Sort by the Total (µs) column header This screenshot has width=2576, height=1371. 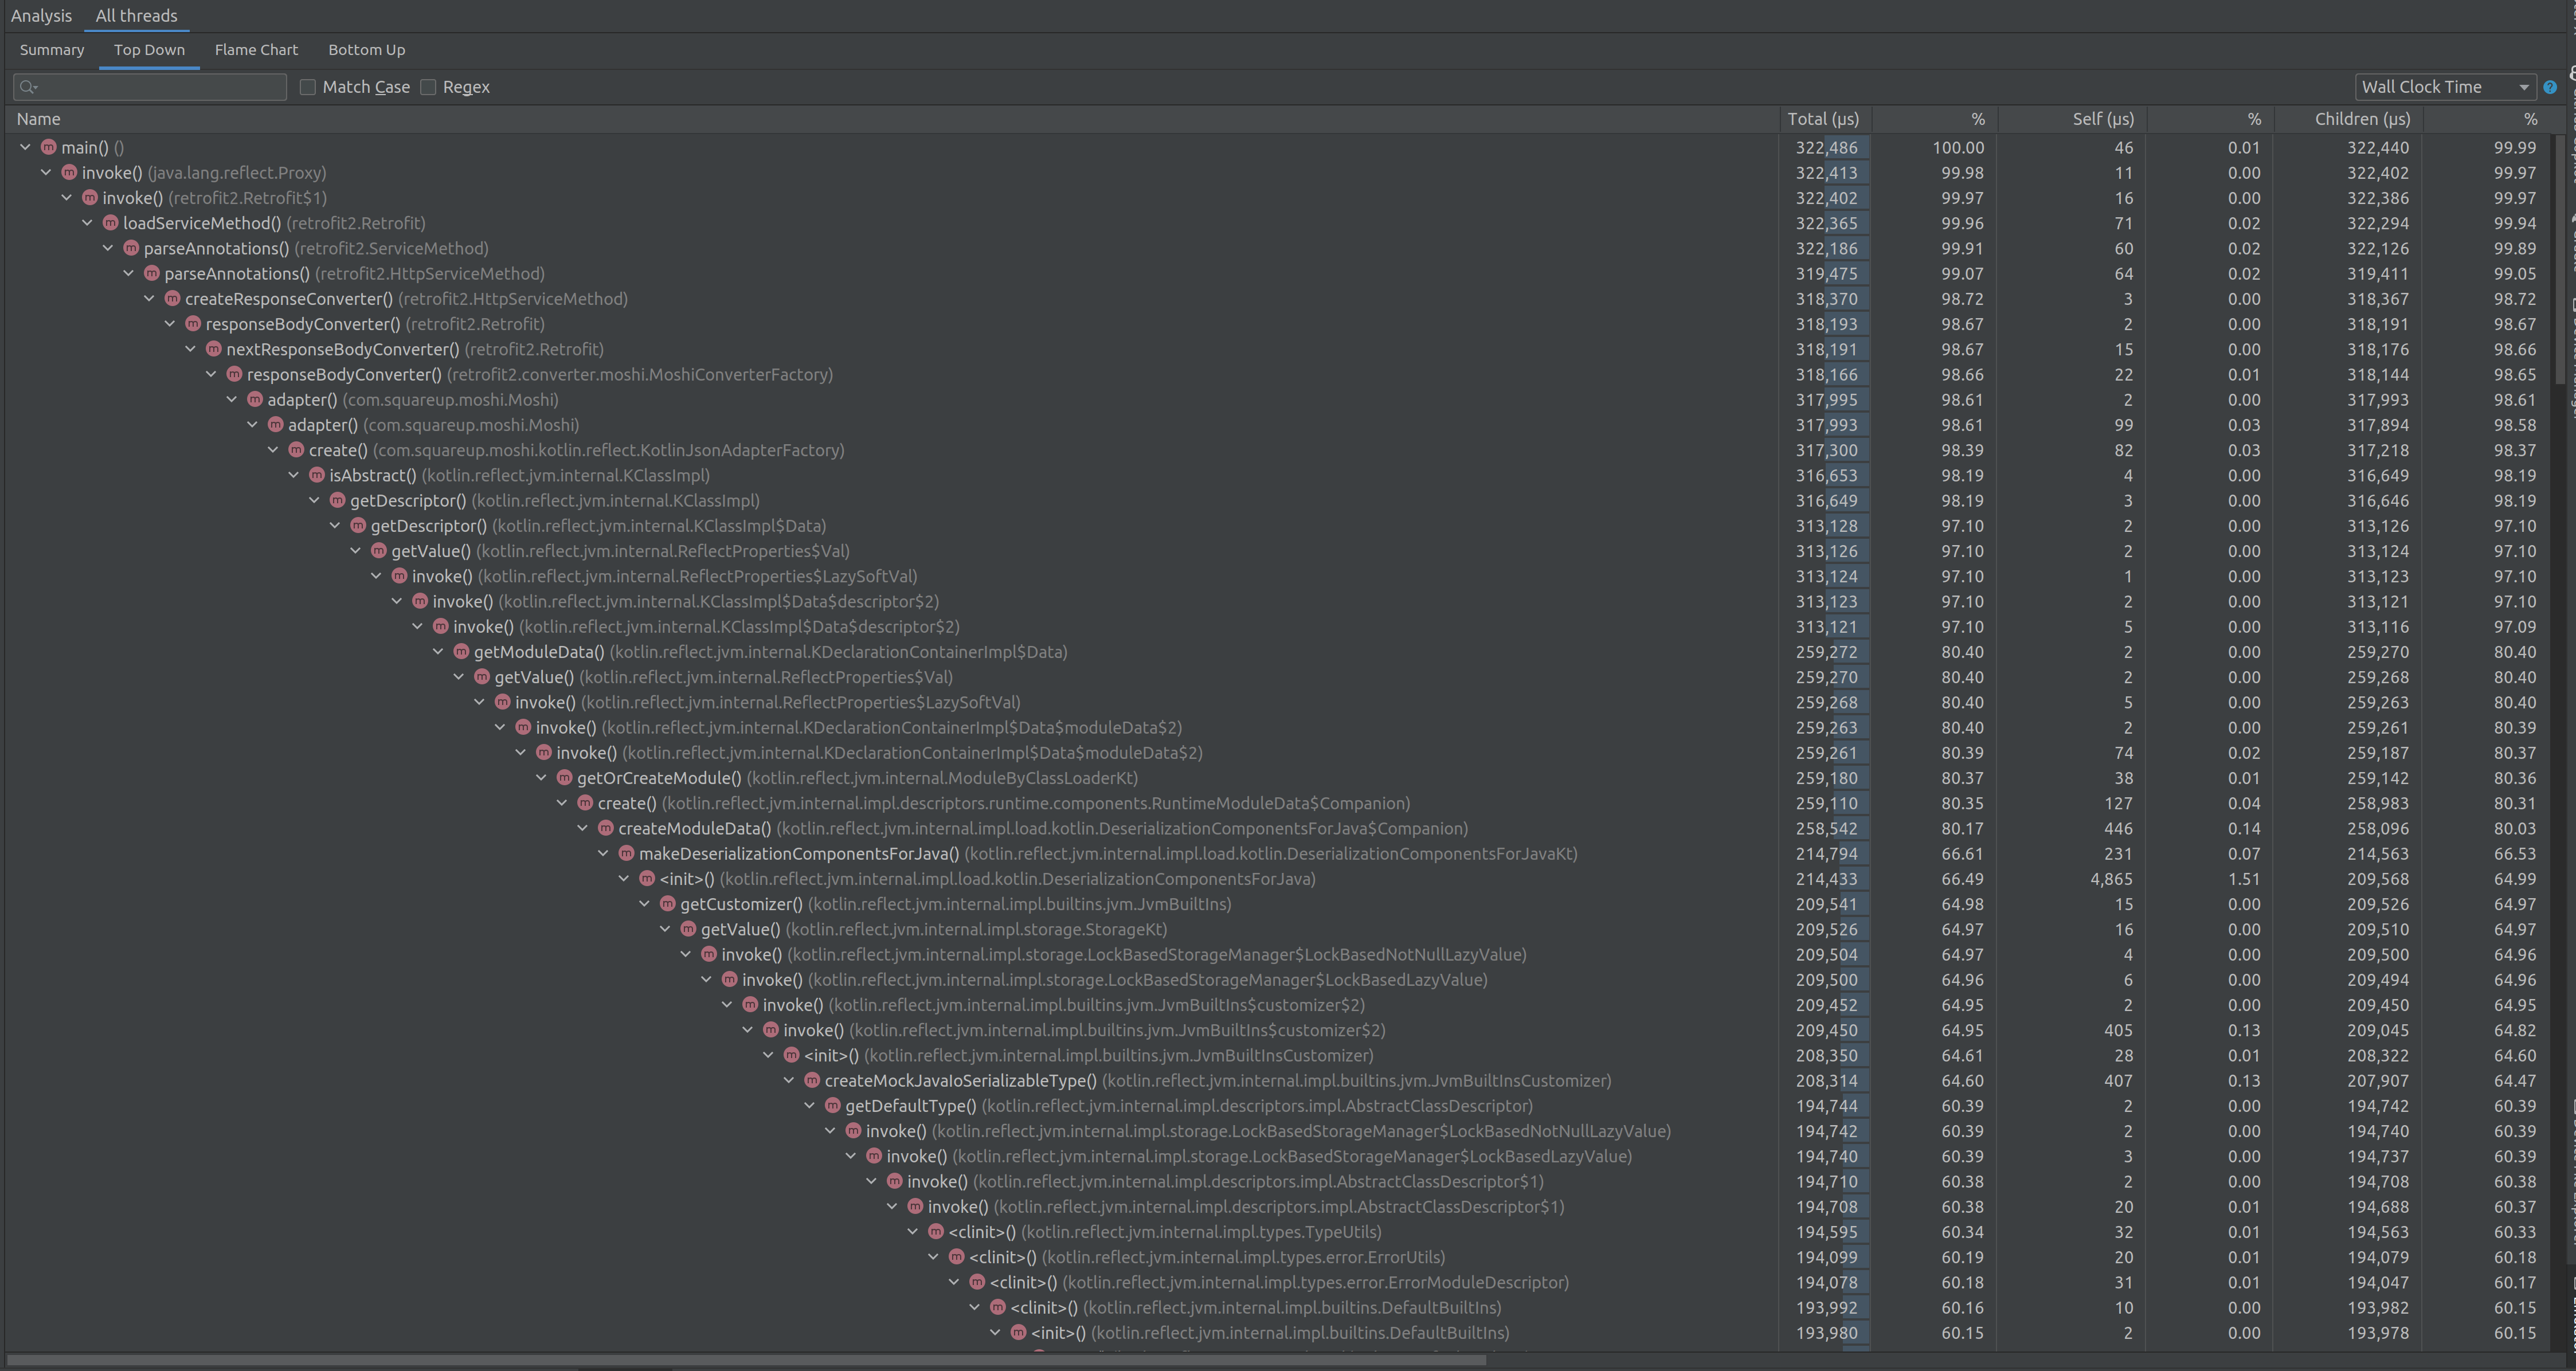pyautogui.click(x=1822, y=118)
